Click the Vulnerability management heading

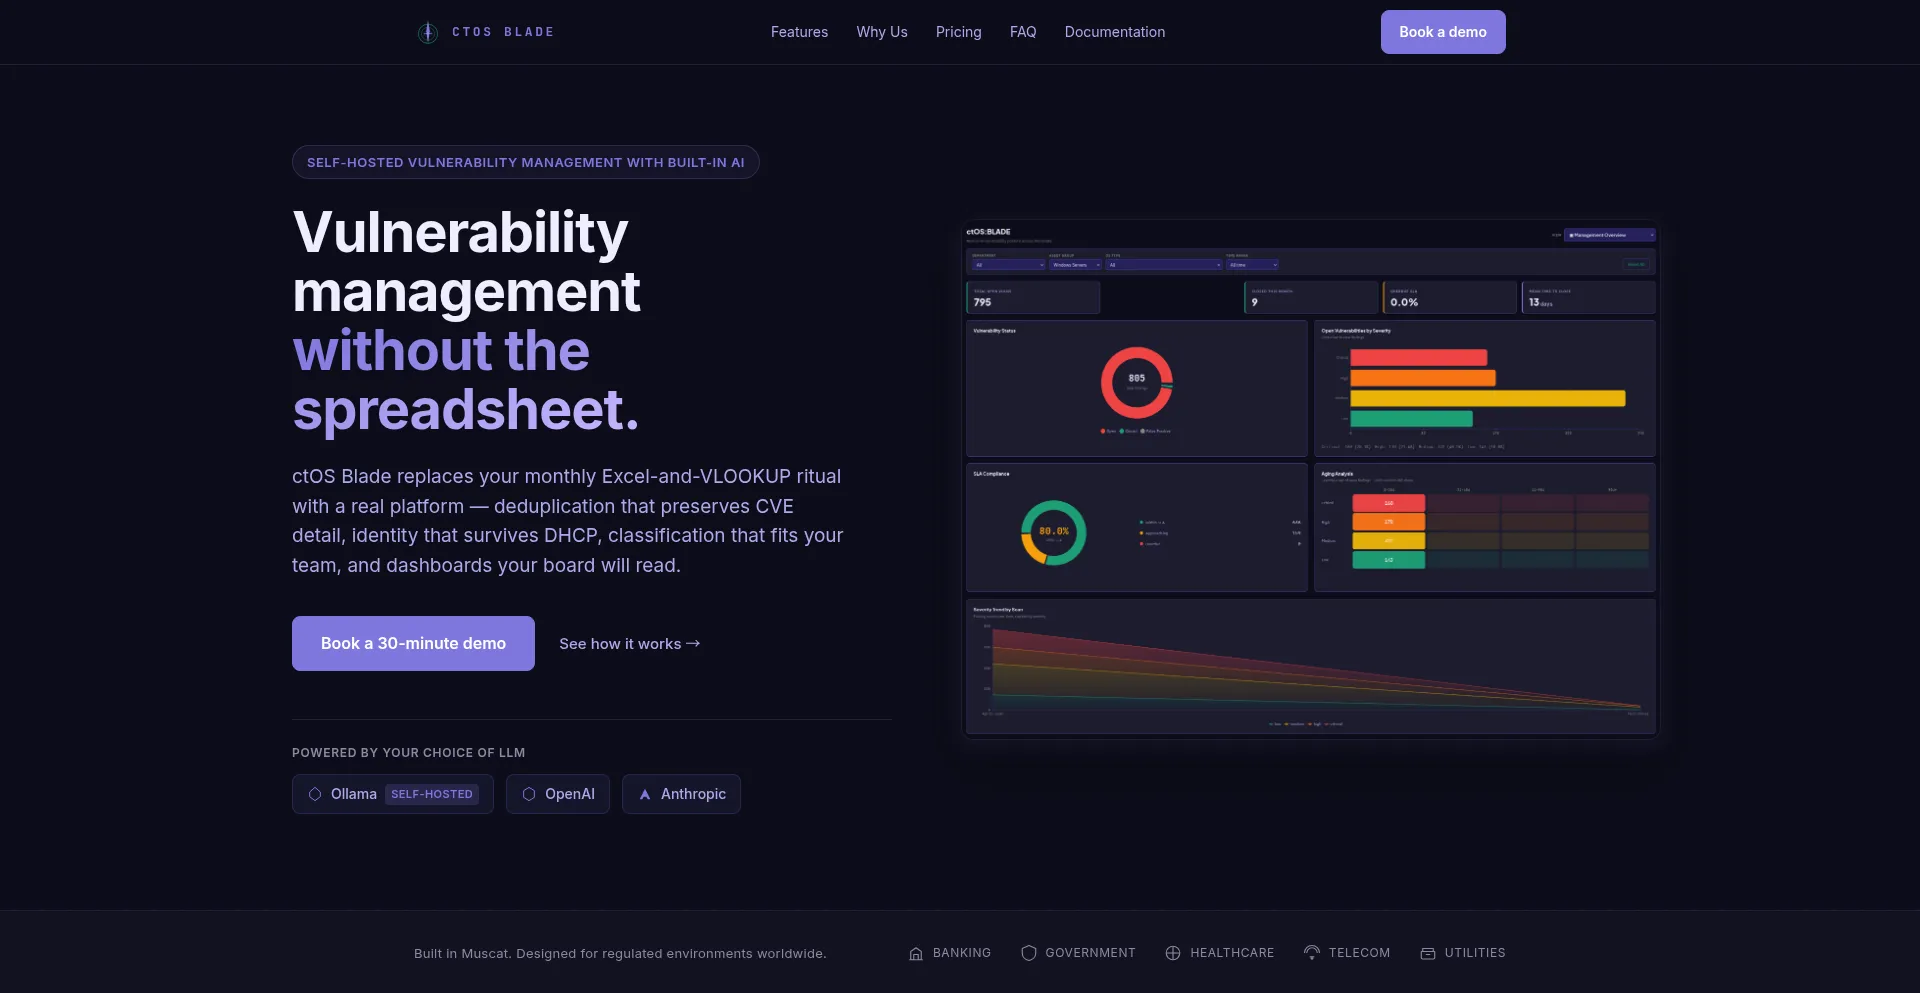click(x=466, y=321)
